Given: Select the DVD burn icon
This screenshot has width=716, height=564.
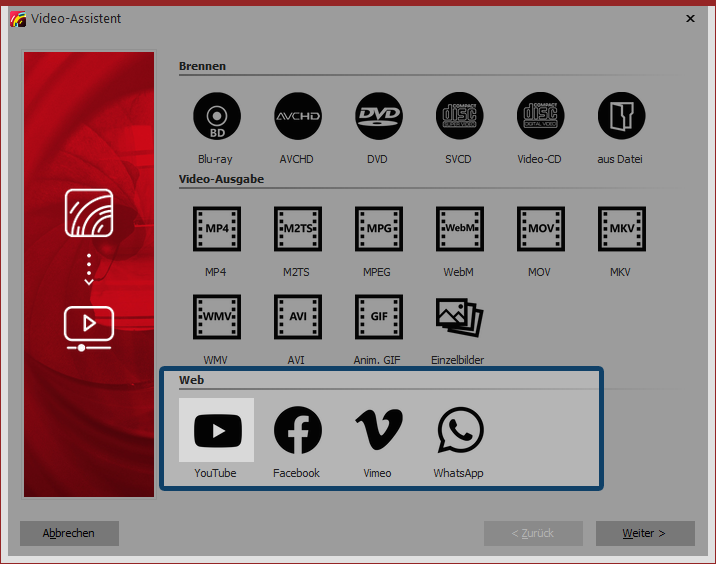Looking at the screenshot, I should (x=378, y=118).
